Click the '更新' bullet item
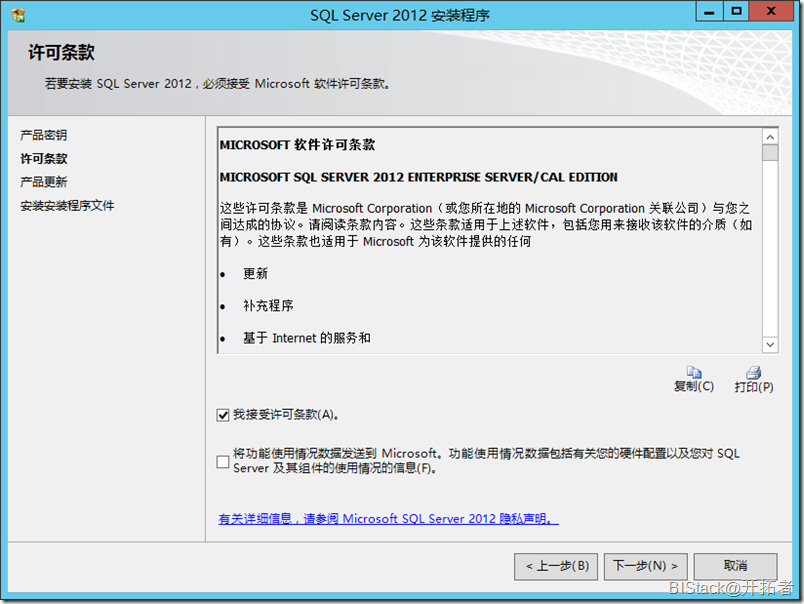 click(255, 274)
